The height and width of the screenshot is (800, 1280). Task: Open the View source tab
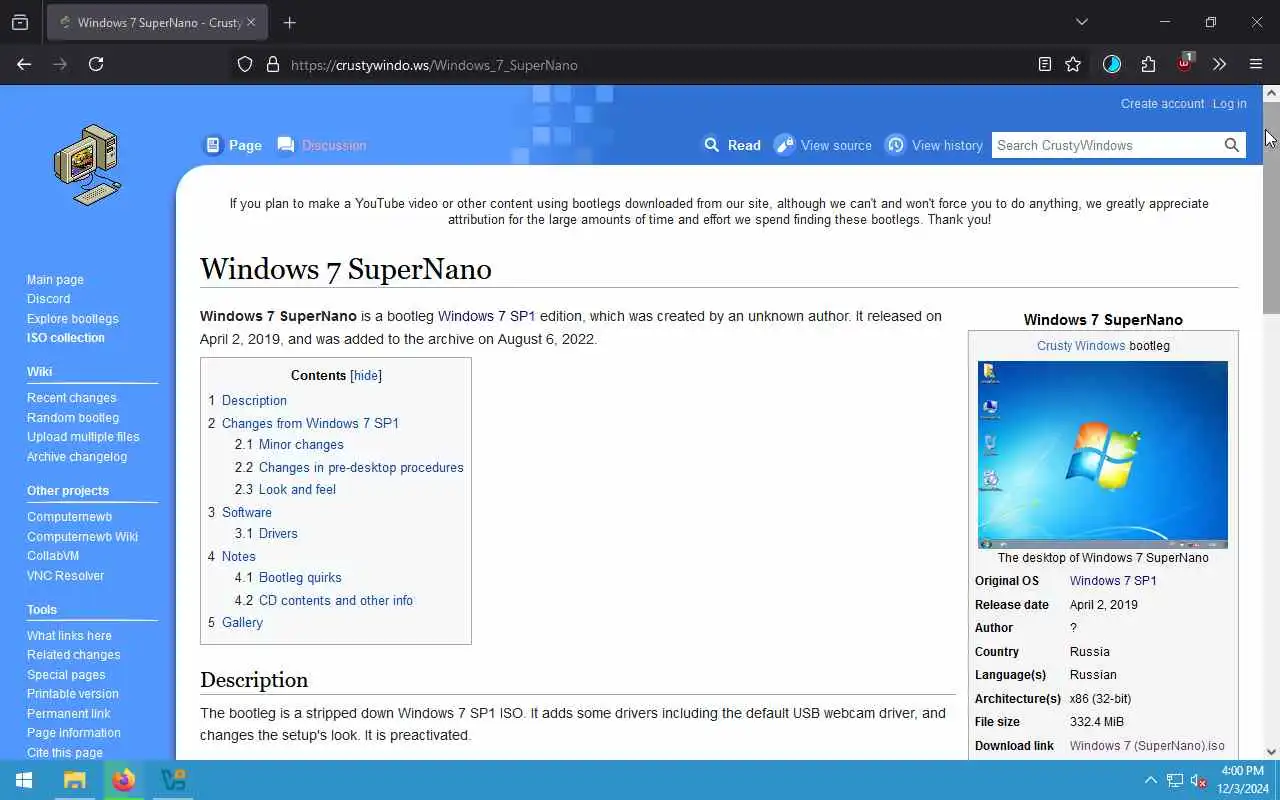tap(823, 145)
